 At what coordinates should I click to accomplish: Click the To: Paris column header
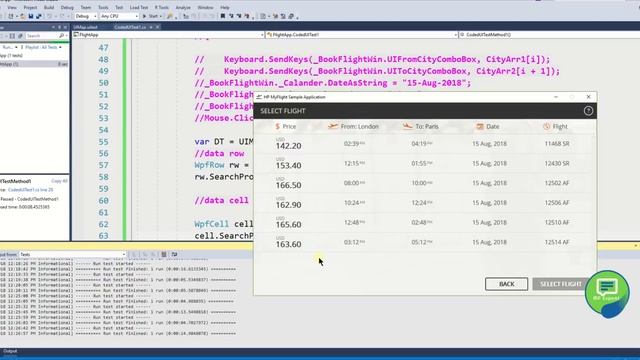[x=420, y=127]
